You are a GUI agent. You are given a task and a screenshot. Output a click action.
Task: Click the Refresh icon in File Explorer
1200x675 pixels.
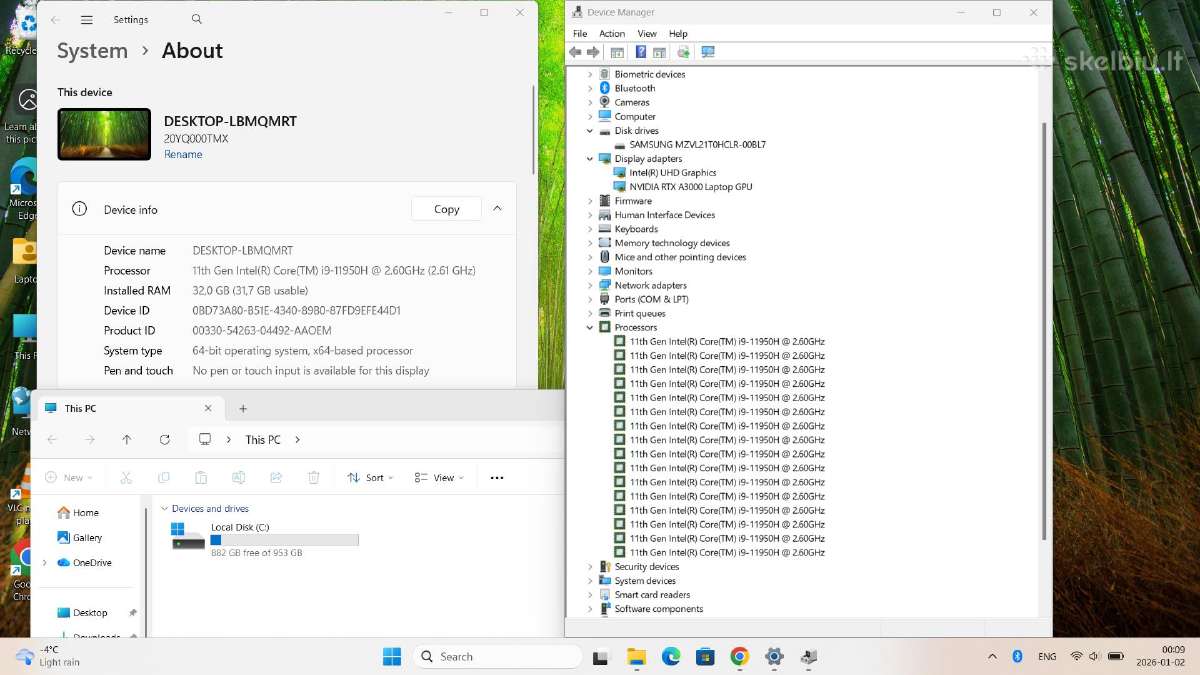click(165, 440)
